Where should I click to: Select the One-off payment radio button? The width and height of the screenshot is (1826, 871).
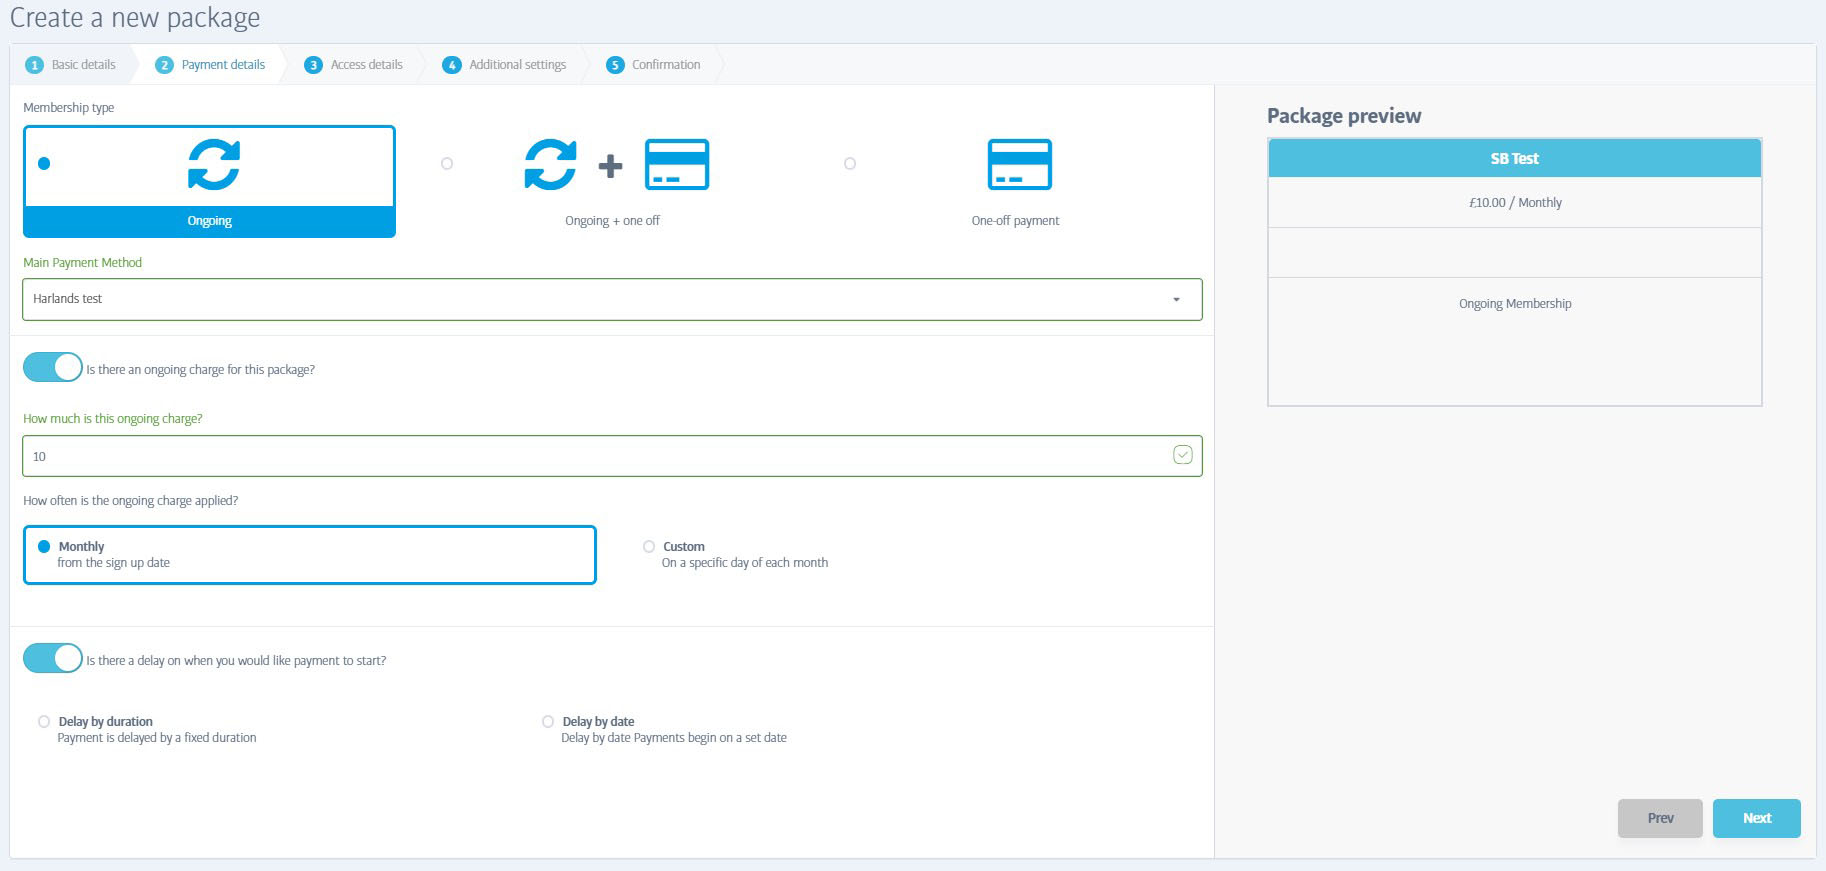[x=850, y=164]
